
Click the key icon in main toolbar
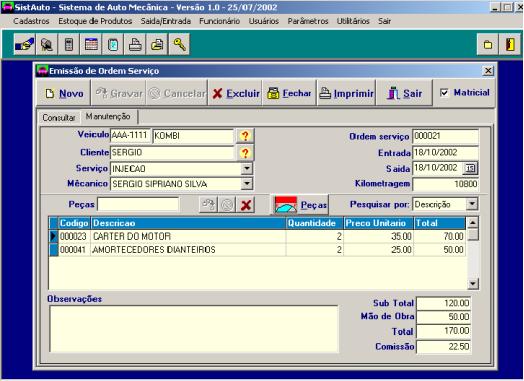click(x=179, y=44)
